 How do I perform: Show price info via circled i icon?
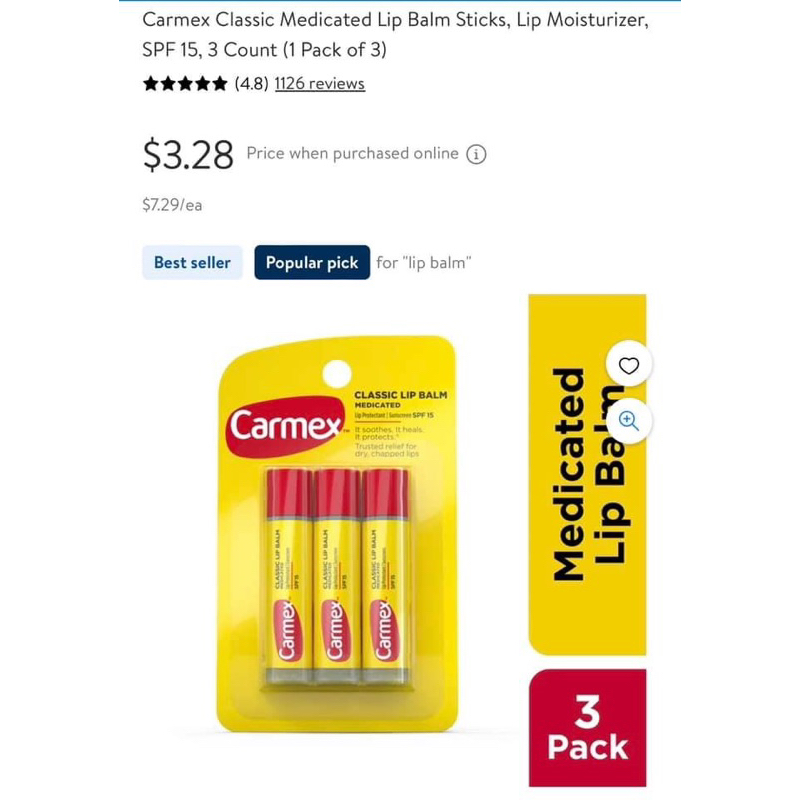pyautogui.click(x=476, y=154)
